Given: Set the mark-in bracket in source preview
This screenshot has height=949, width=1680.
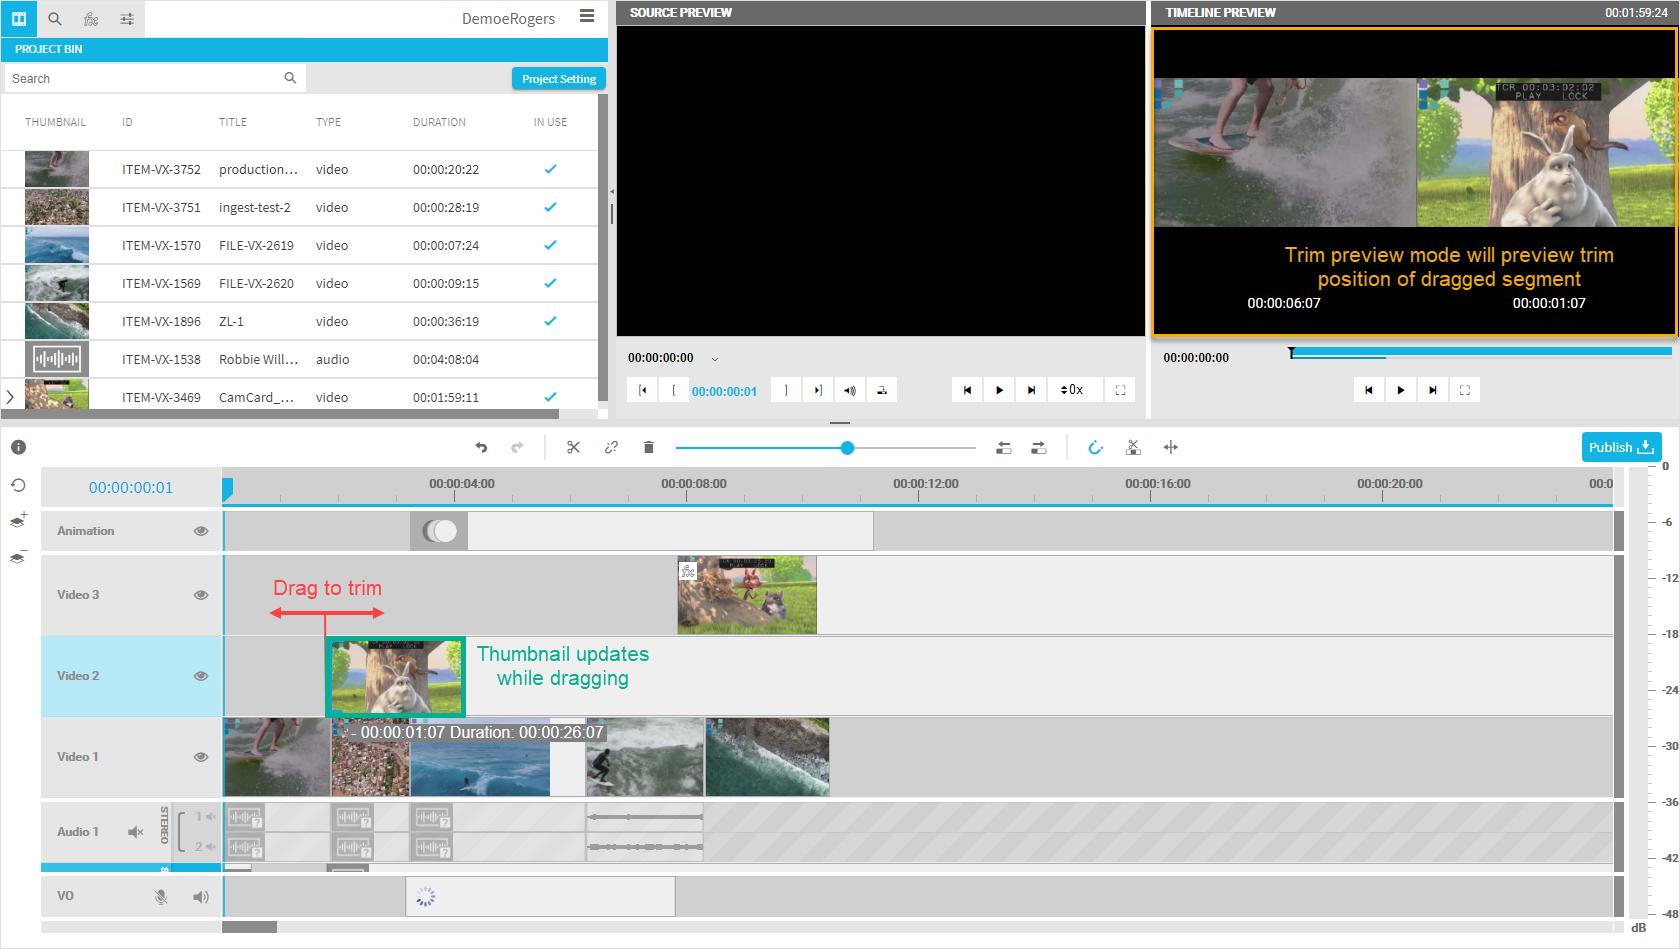Looking at the screenshot, I should (x=674, y=390).
